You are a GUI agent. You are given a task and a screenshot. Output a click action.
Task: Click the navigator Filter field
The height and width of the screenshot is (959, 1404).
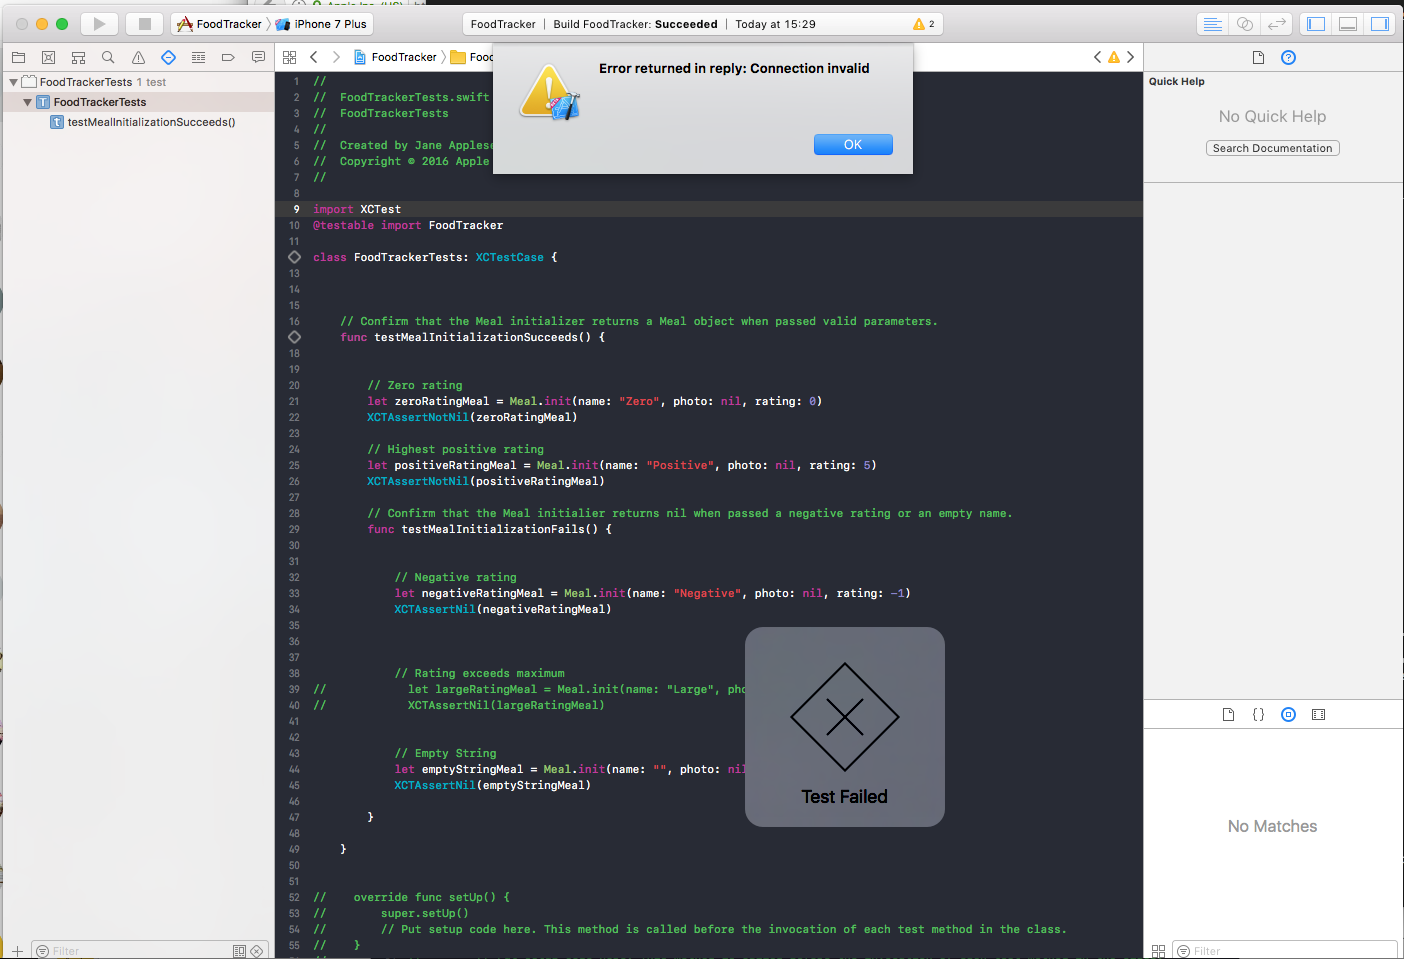(149, 951)
